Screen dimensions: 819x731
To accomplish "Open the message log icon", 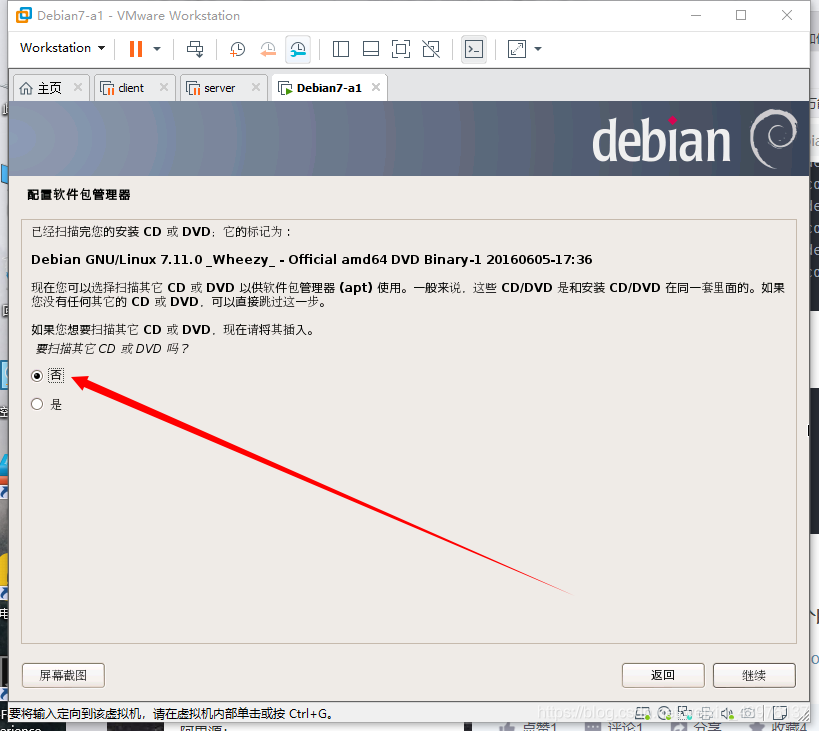I will coord(780,713).
